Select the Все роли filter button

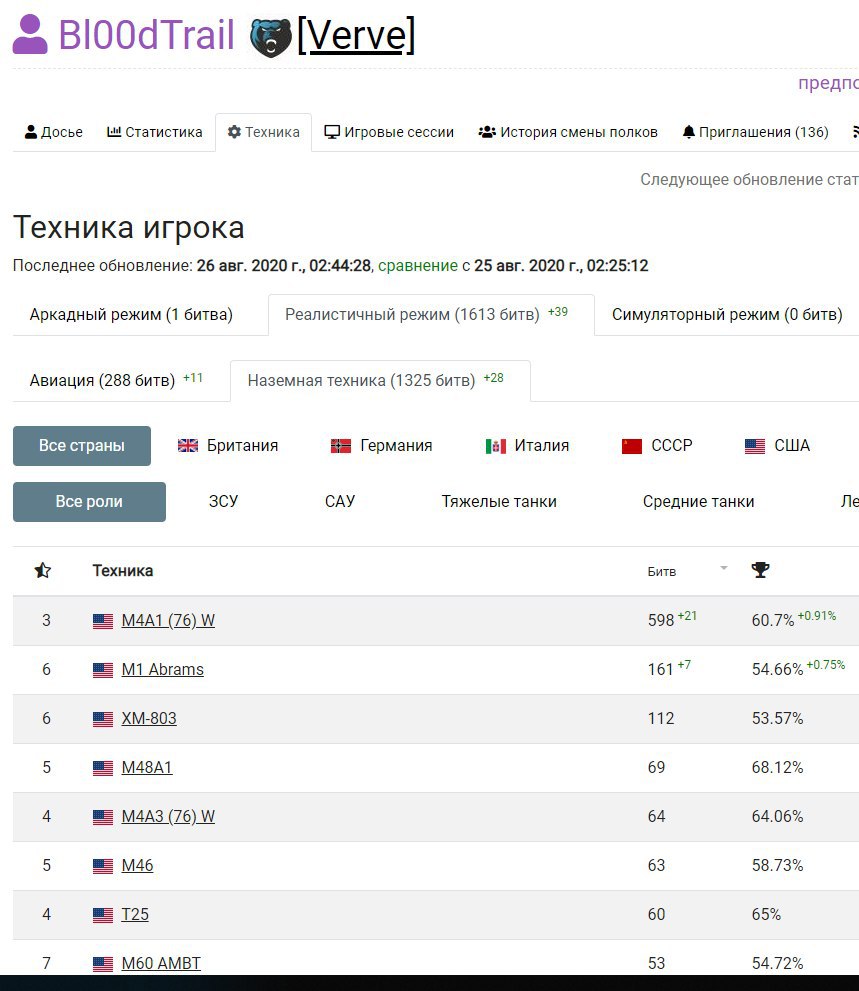[89, 502]
